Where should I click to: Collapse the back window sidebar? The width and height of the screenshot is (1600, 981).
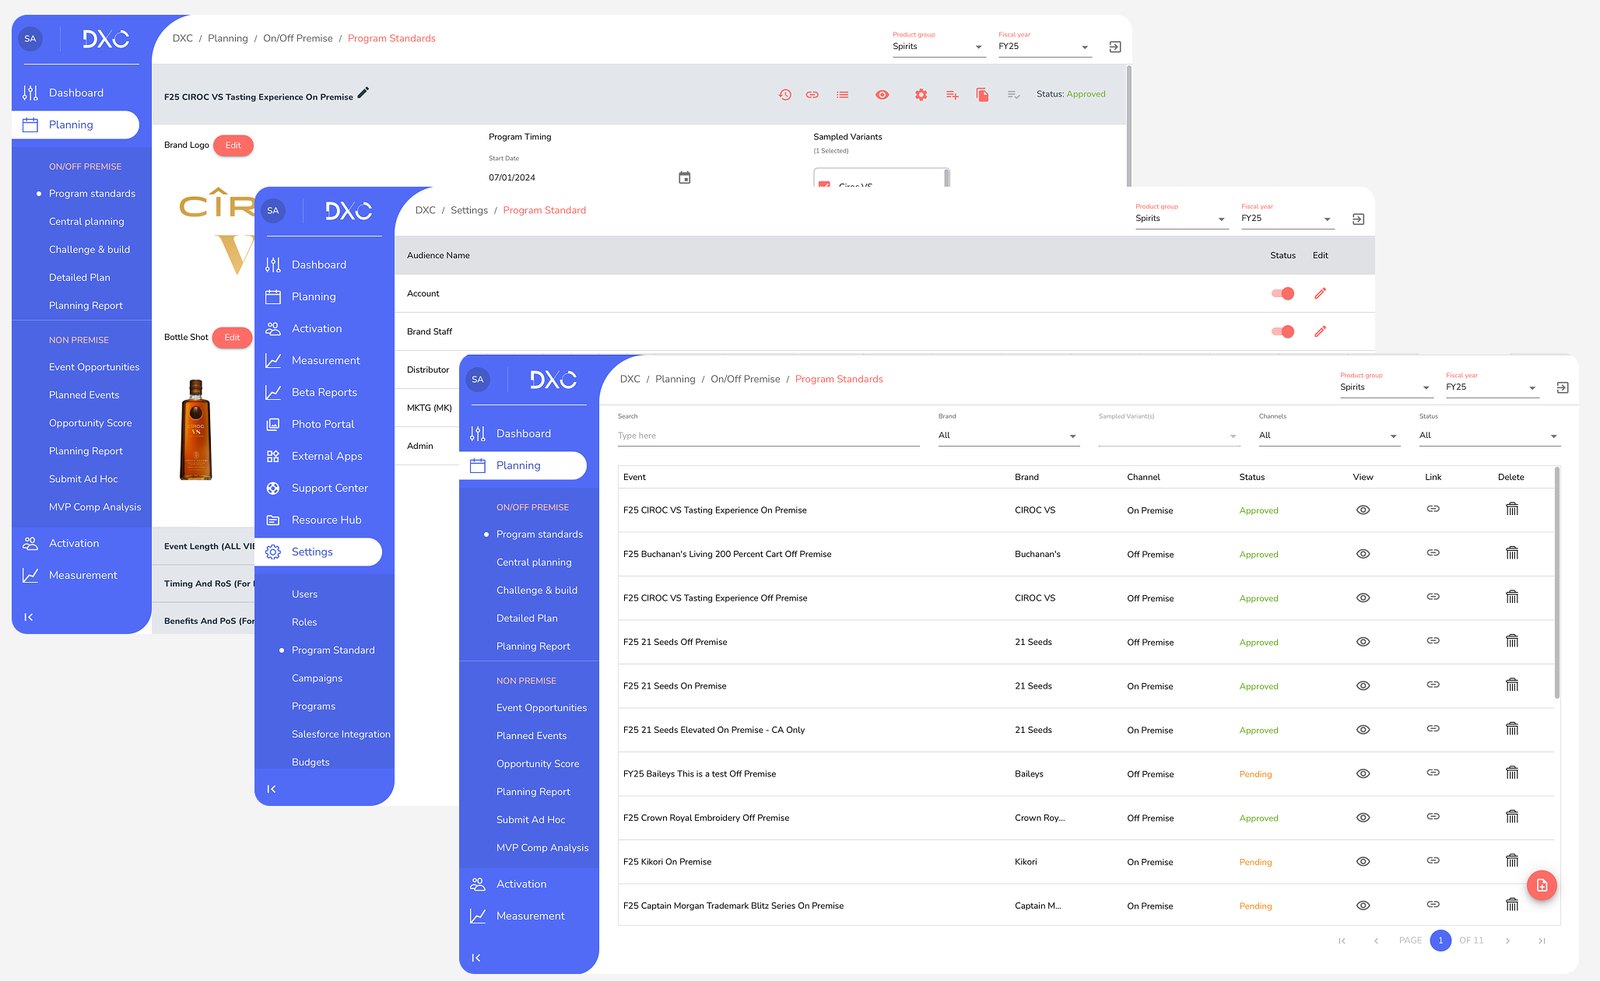tap(28, 618)
